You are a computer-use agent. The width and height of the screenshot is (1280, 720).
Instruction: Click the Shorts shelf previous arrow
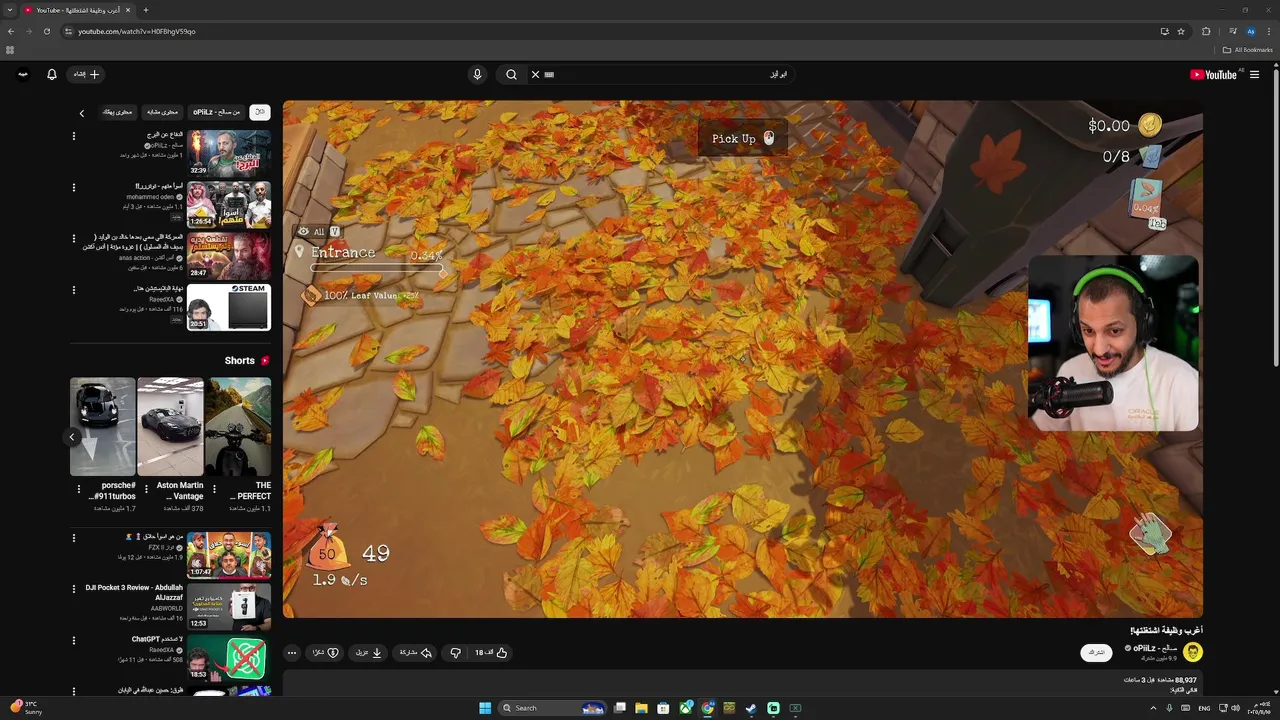click(x=72, y=437)
